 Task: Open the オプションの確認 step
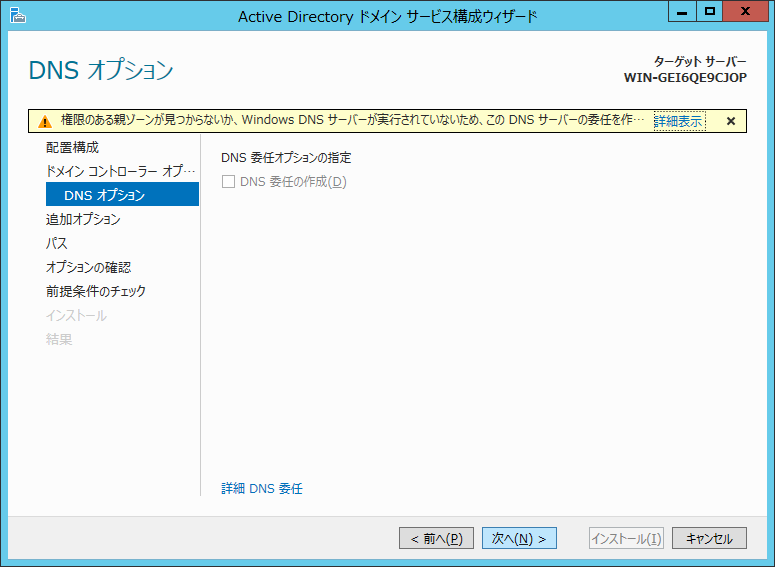pyautogui.click(x=88, y=267)
